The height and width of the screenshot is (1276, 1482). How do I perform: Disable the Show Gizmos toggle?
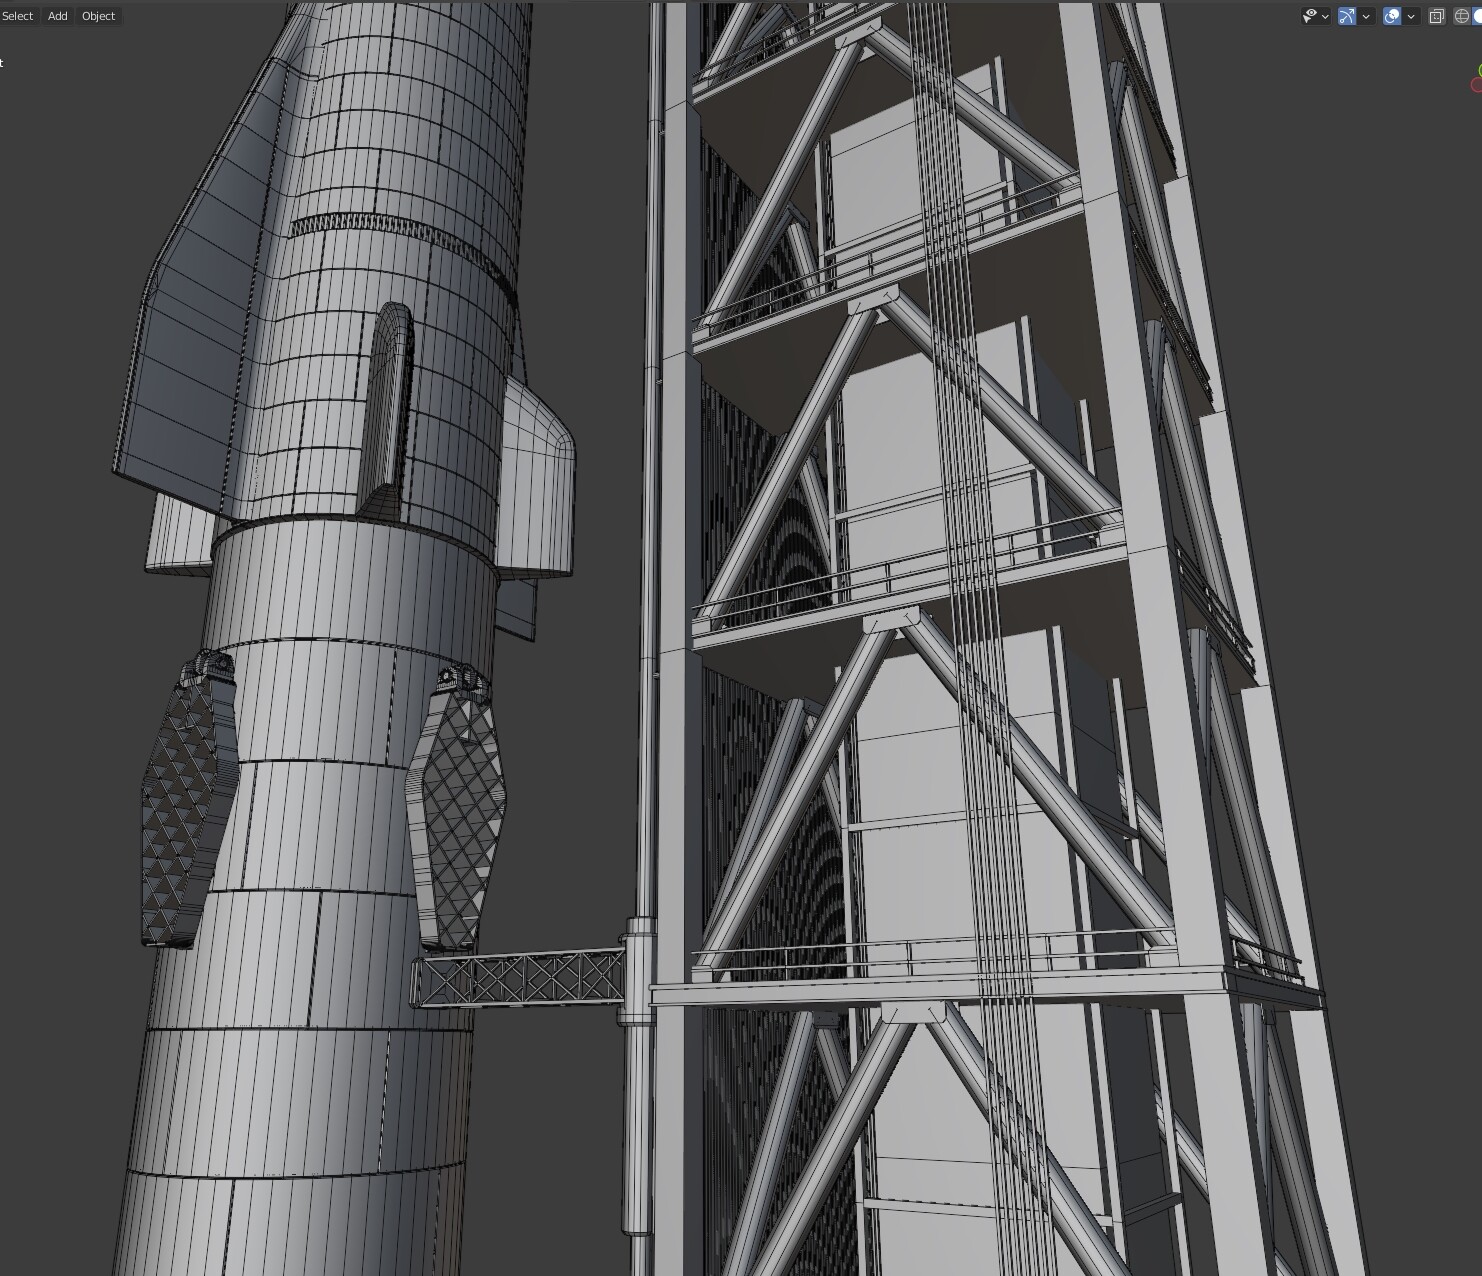pyautogui.click(x=1346, y=15)
